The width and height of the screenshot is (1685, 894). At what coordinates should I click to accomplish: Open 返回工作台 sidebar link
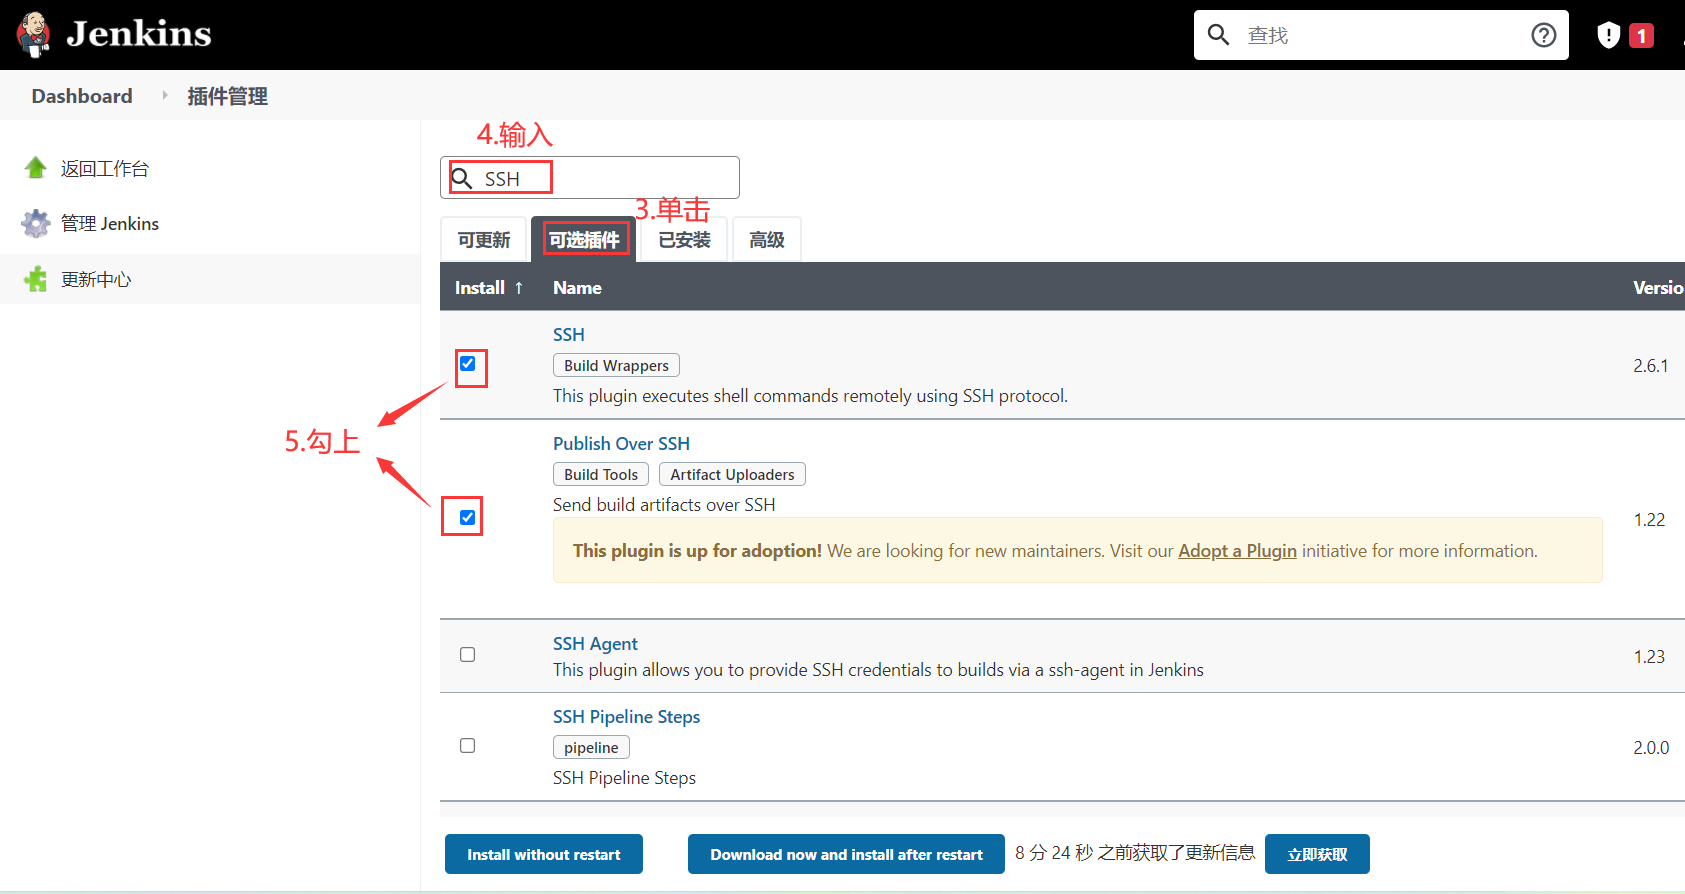click(105, 168)
